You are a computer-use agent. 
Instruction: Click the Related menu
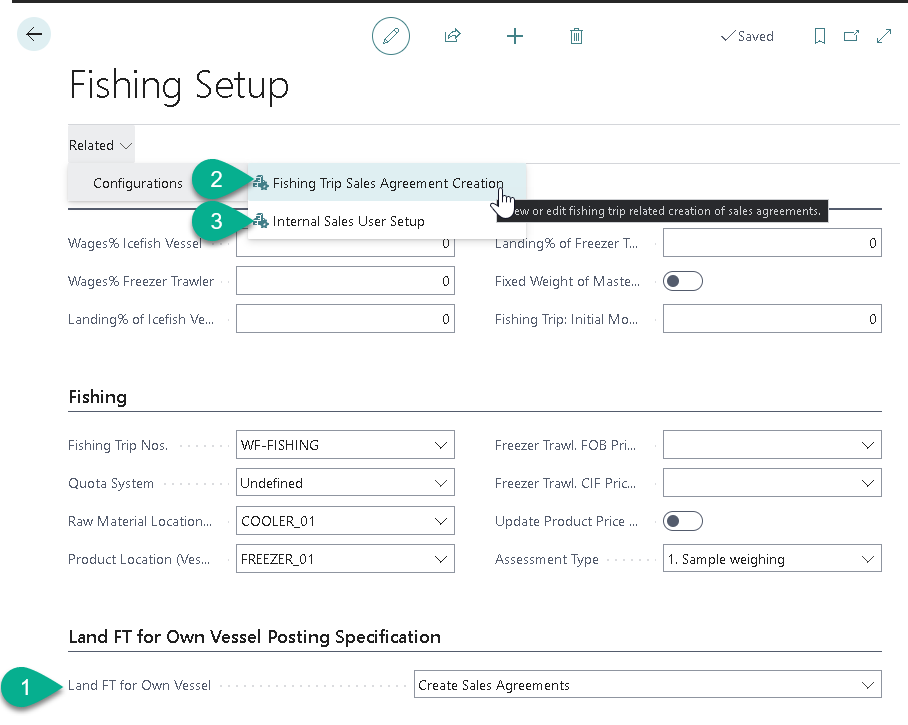tap(100, 145)
